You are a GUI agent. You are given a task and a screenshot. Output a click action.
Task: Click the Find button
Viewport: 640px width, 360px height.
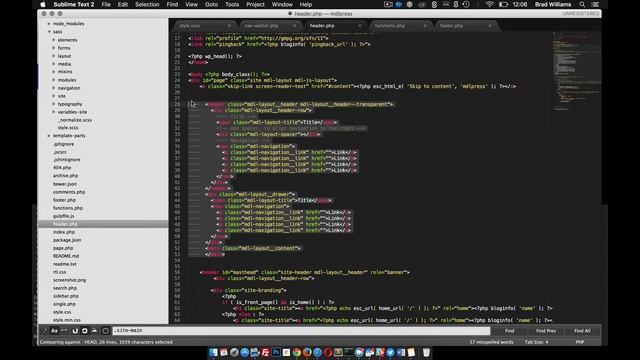point(509,331)
